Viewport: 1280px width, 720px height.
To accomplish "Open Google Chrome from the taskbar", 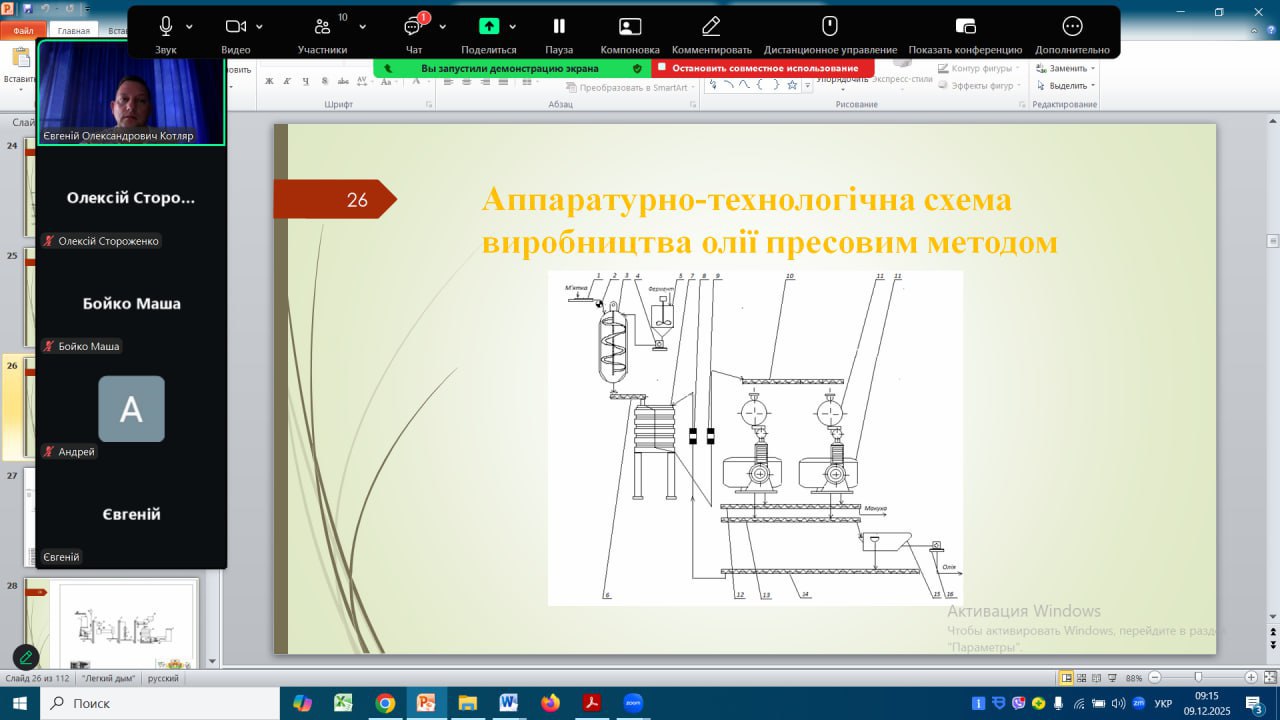I will click(385, 703).
